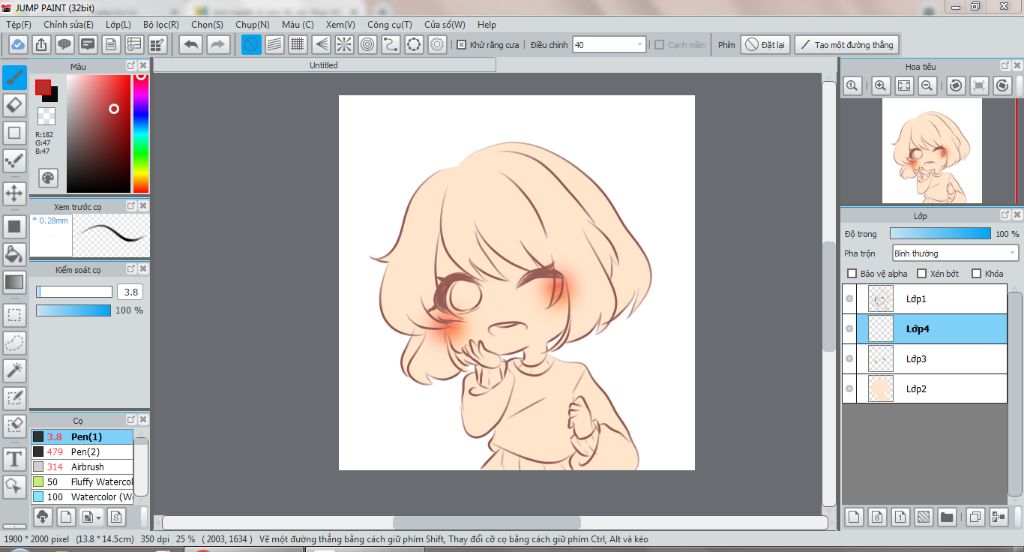
Task: Enable curve snap
Action: tap(391, 44)
